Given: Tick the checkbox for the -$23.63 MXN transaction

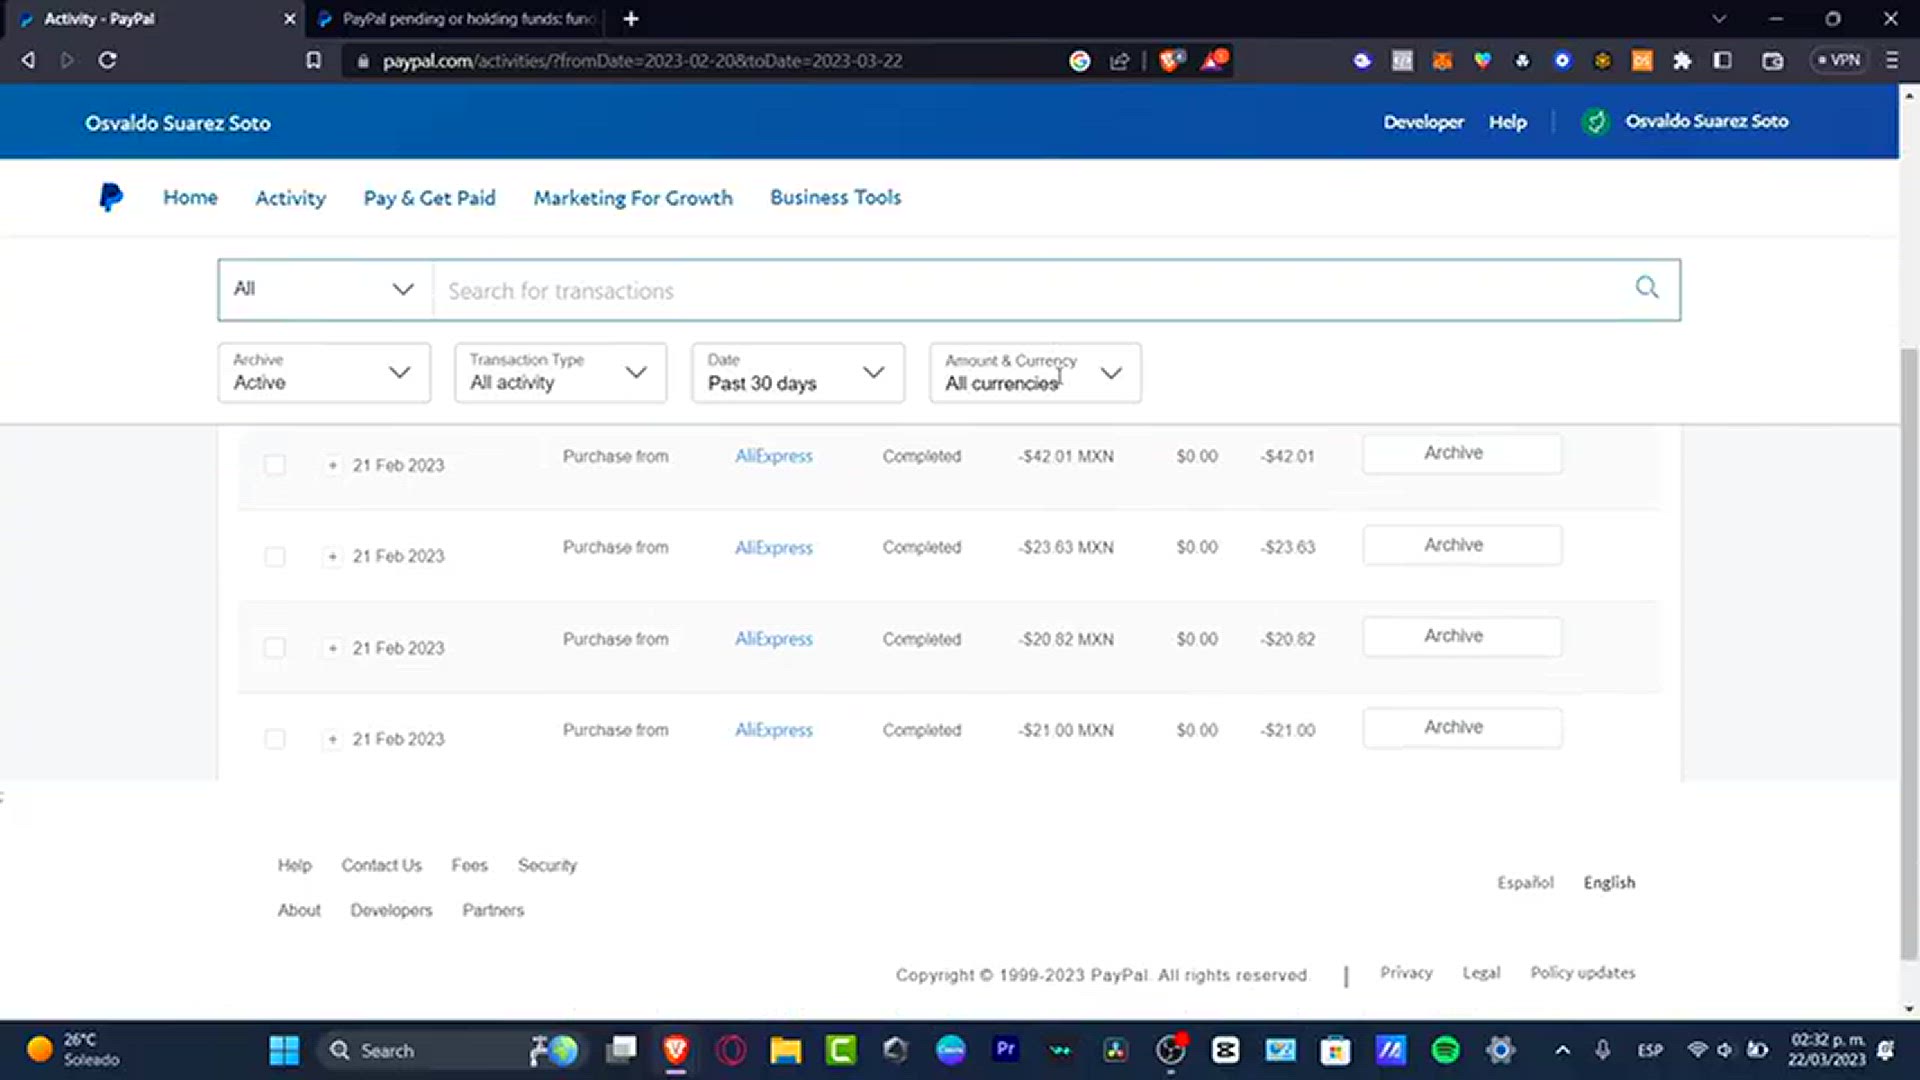Looking at the screenshot, I should pyautogui.click(x=274, y=556).
